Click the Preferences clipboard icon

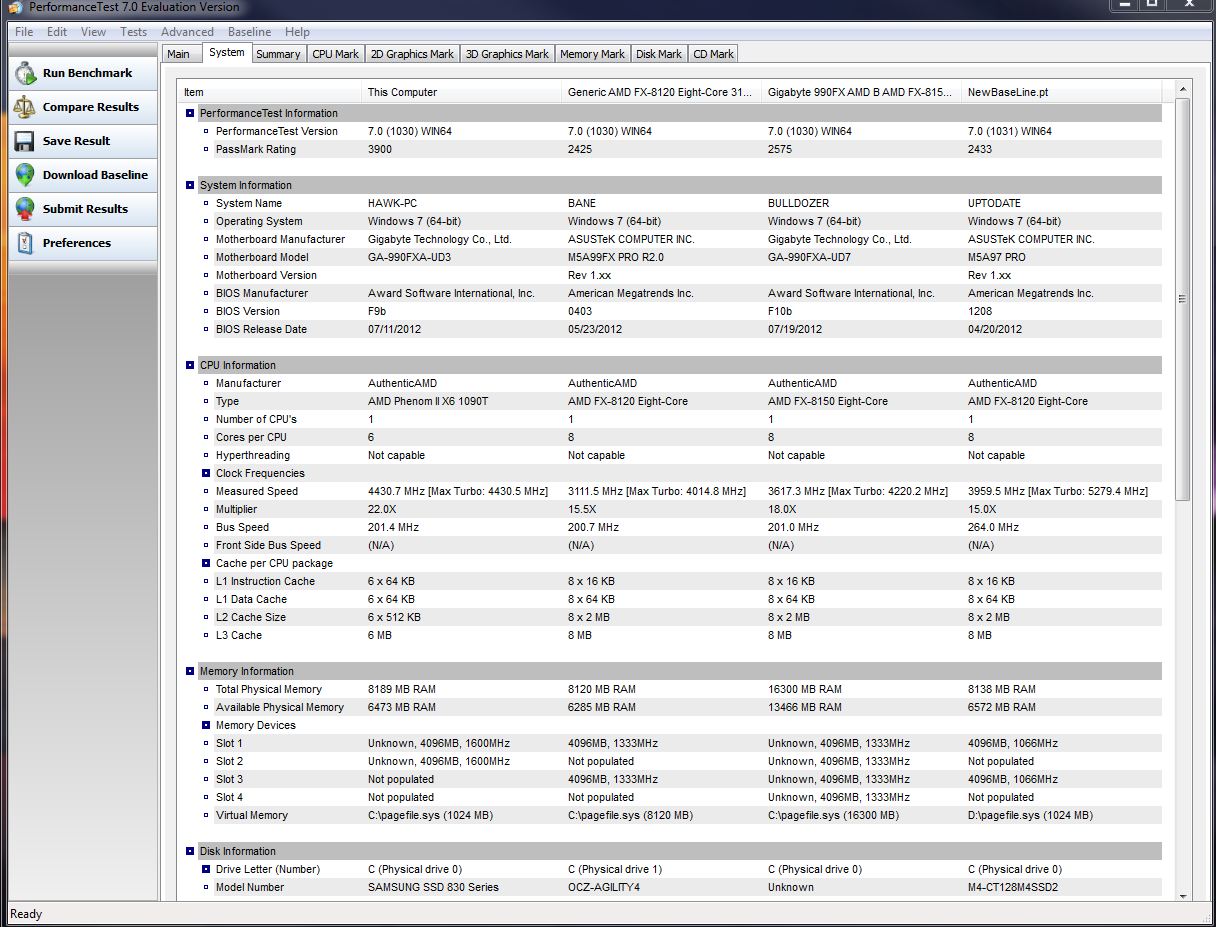[26, 243]
